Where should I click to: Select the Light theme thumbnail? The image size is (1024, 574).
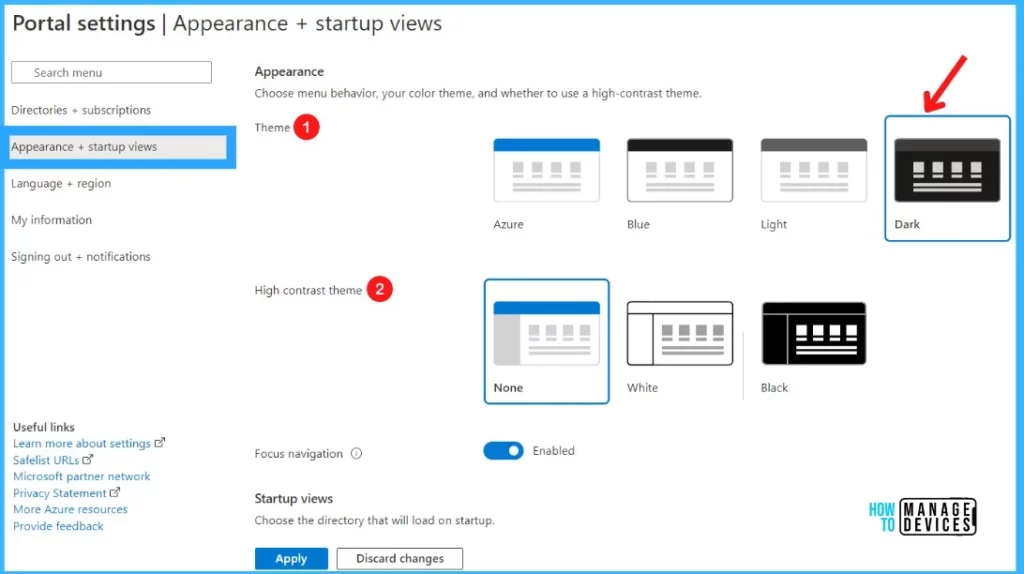click(814, 170)
